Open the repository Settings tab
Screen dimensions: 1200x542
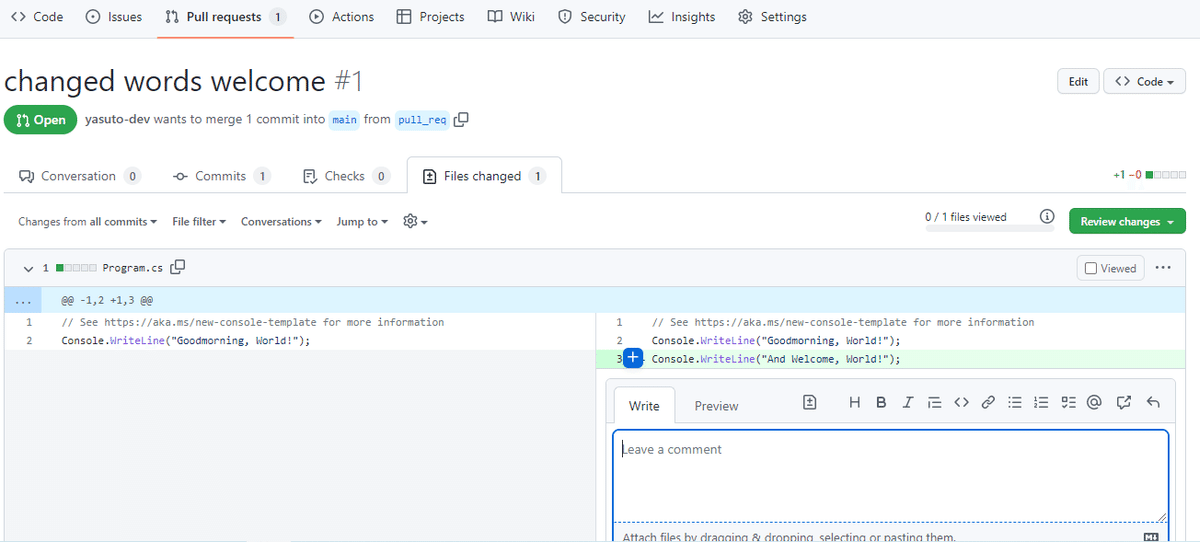click(772, 17)
